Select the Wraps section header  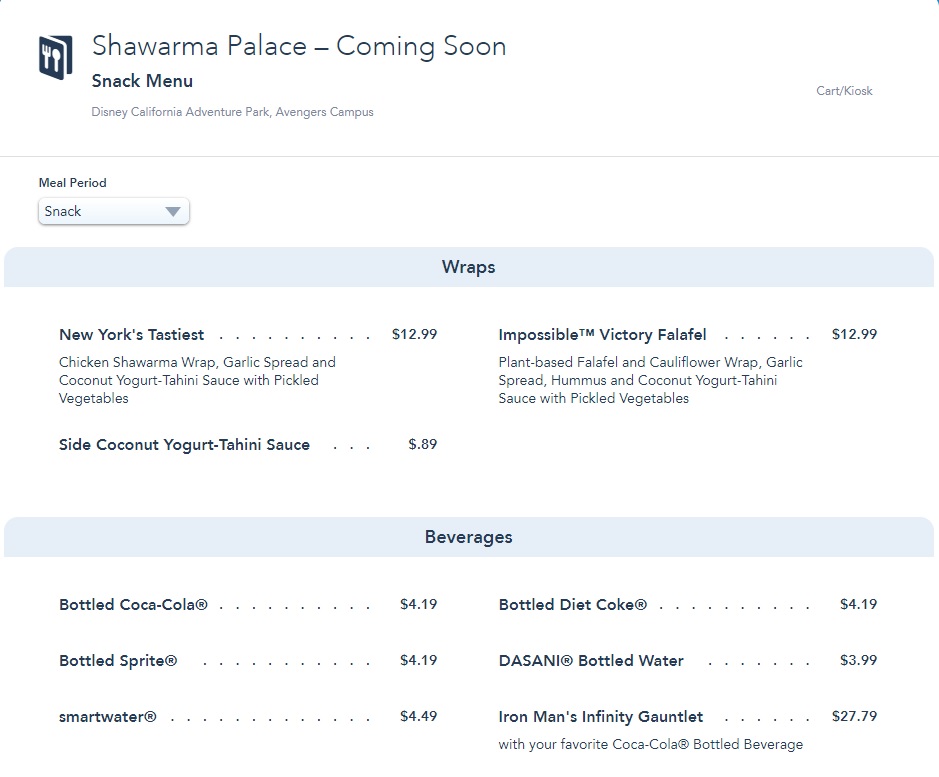468,267
